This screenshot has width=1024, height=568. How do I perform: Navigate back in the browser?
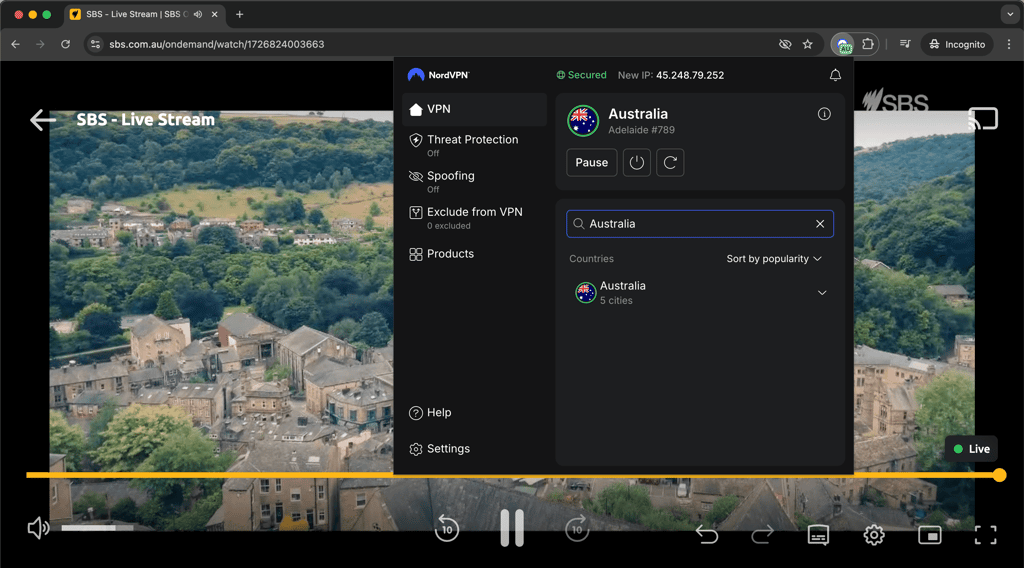coord(16,44)
